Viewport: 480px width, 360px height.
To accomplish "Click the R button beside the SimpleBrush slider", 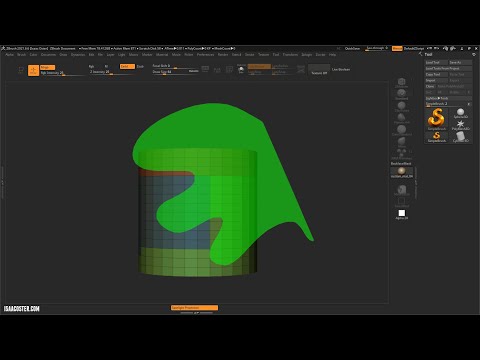I will pyautogui.click(x=469, y=104).
